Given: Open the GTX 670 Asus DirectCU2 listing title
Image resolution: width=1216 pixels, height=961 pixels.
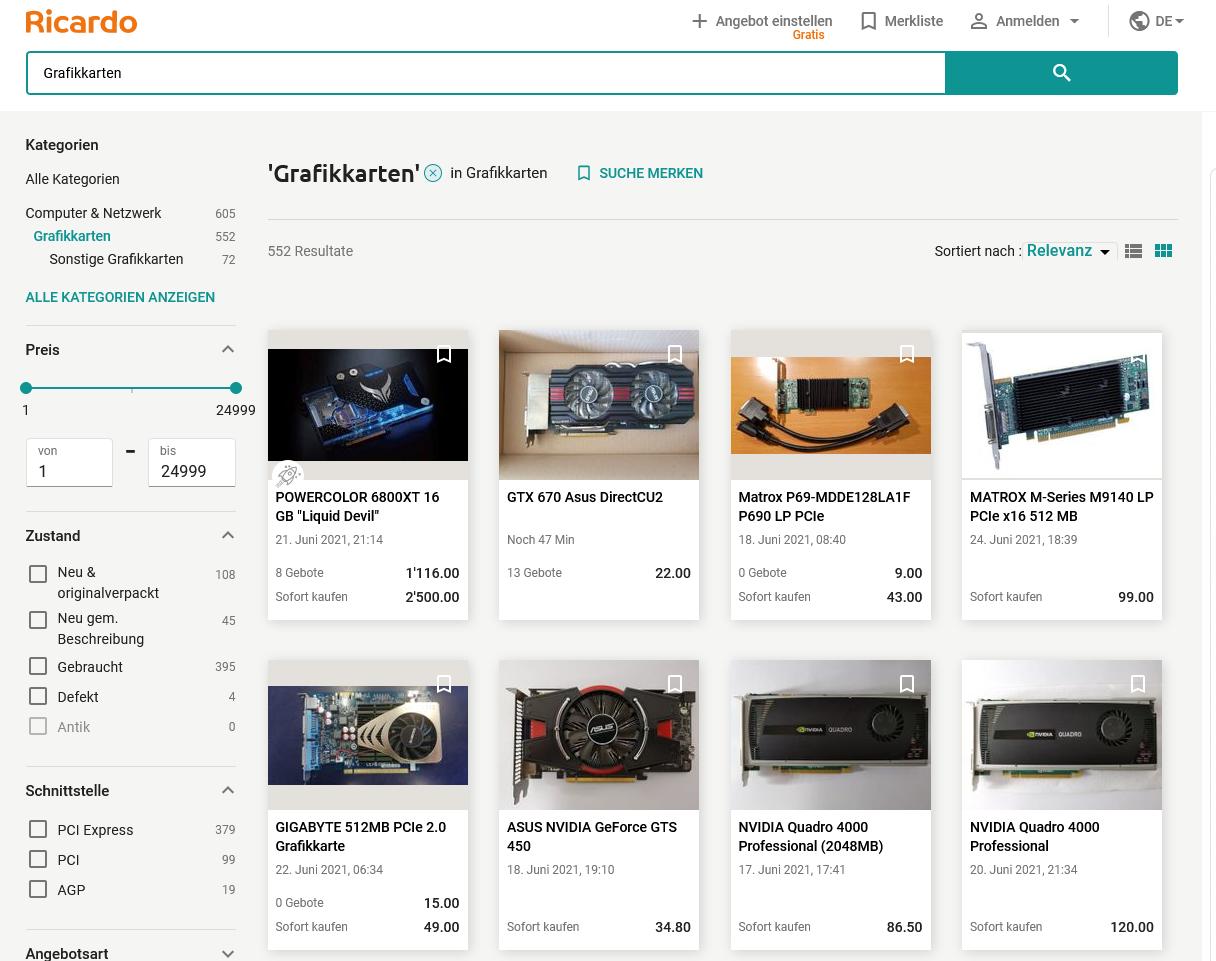Looking at the screenshot, I should [x=585, y=497].
